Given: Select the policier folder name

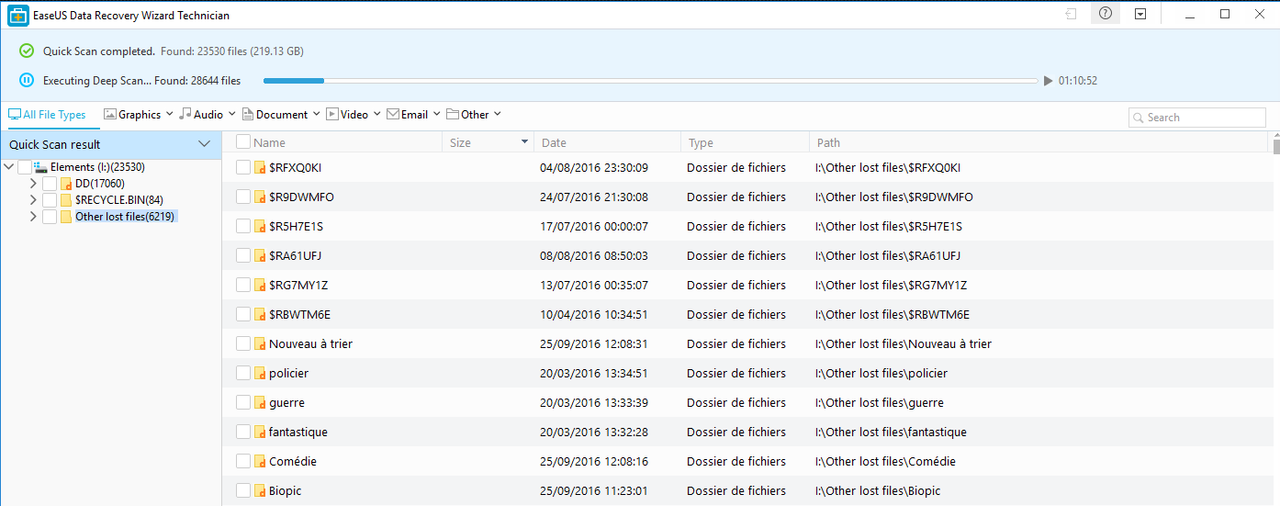Looking at the screenshot, I should point(289,373).
